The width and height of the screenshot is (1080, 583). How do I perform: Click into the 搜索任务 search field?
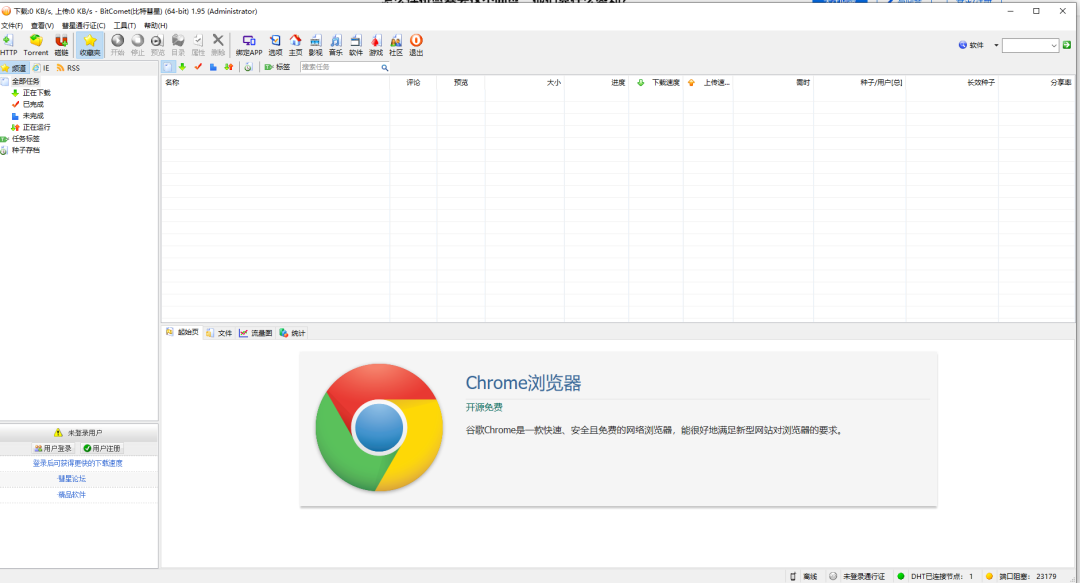click(x=340, y=67)
